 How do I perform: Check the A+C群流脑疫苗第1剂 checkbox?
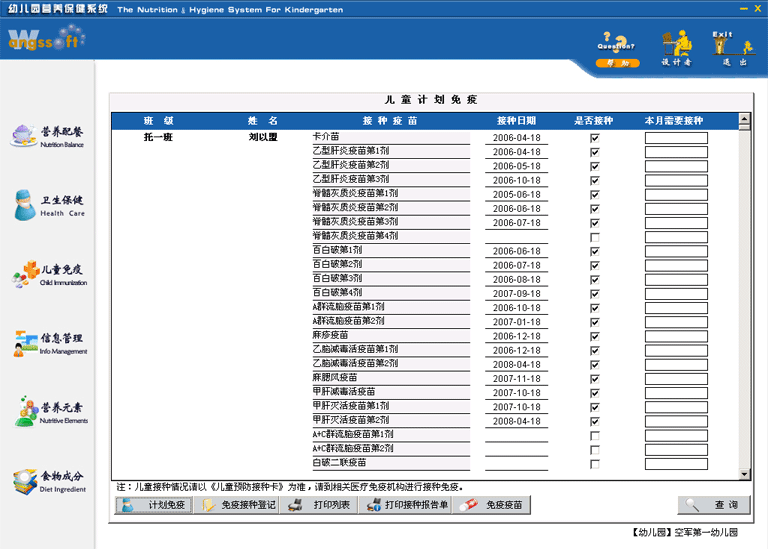pos(595,436)
